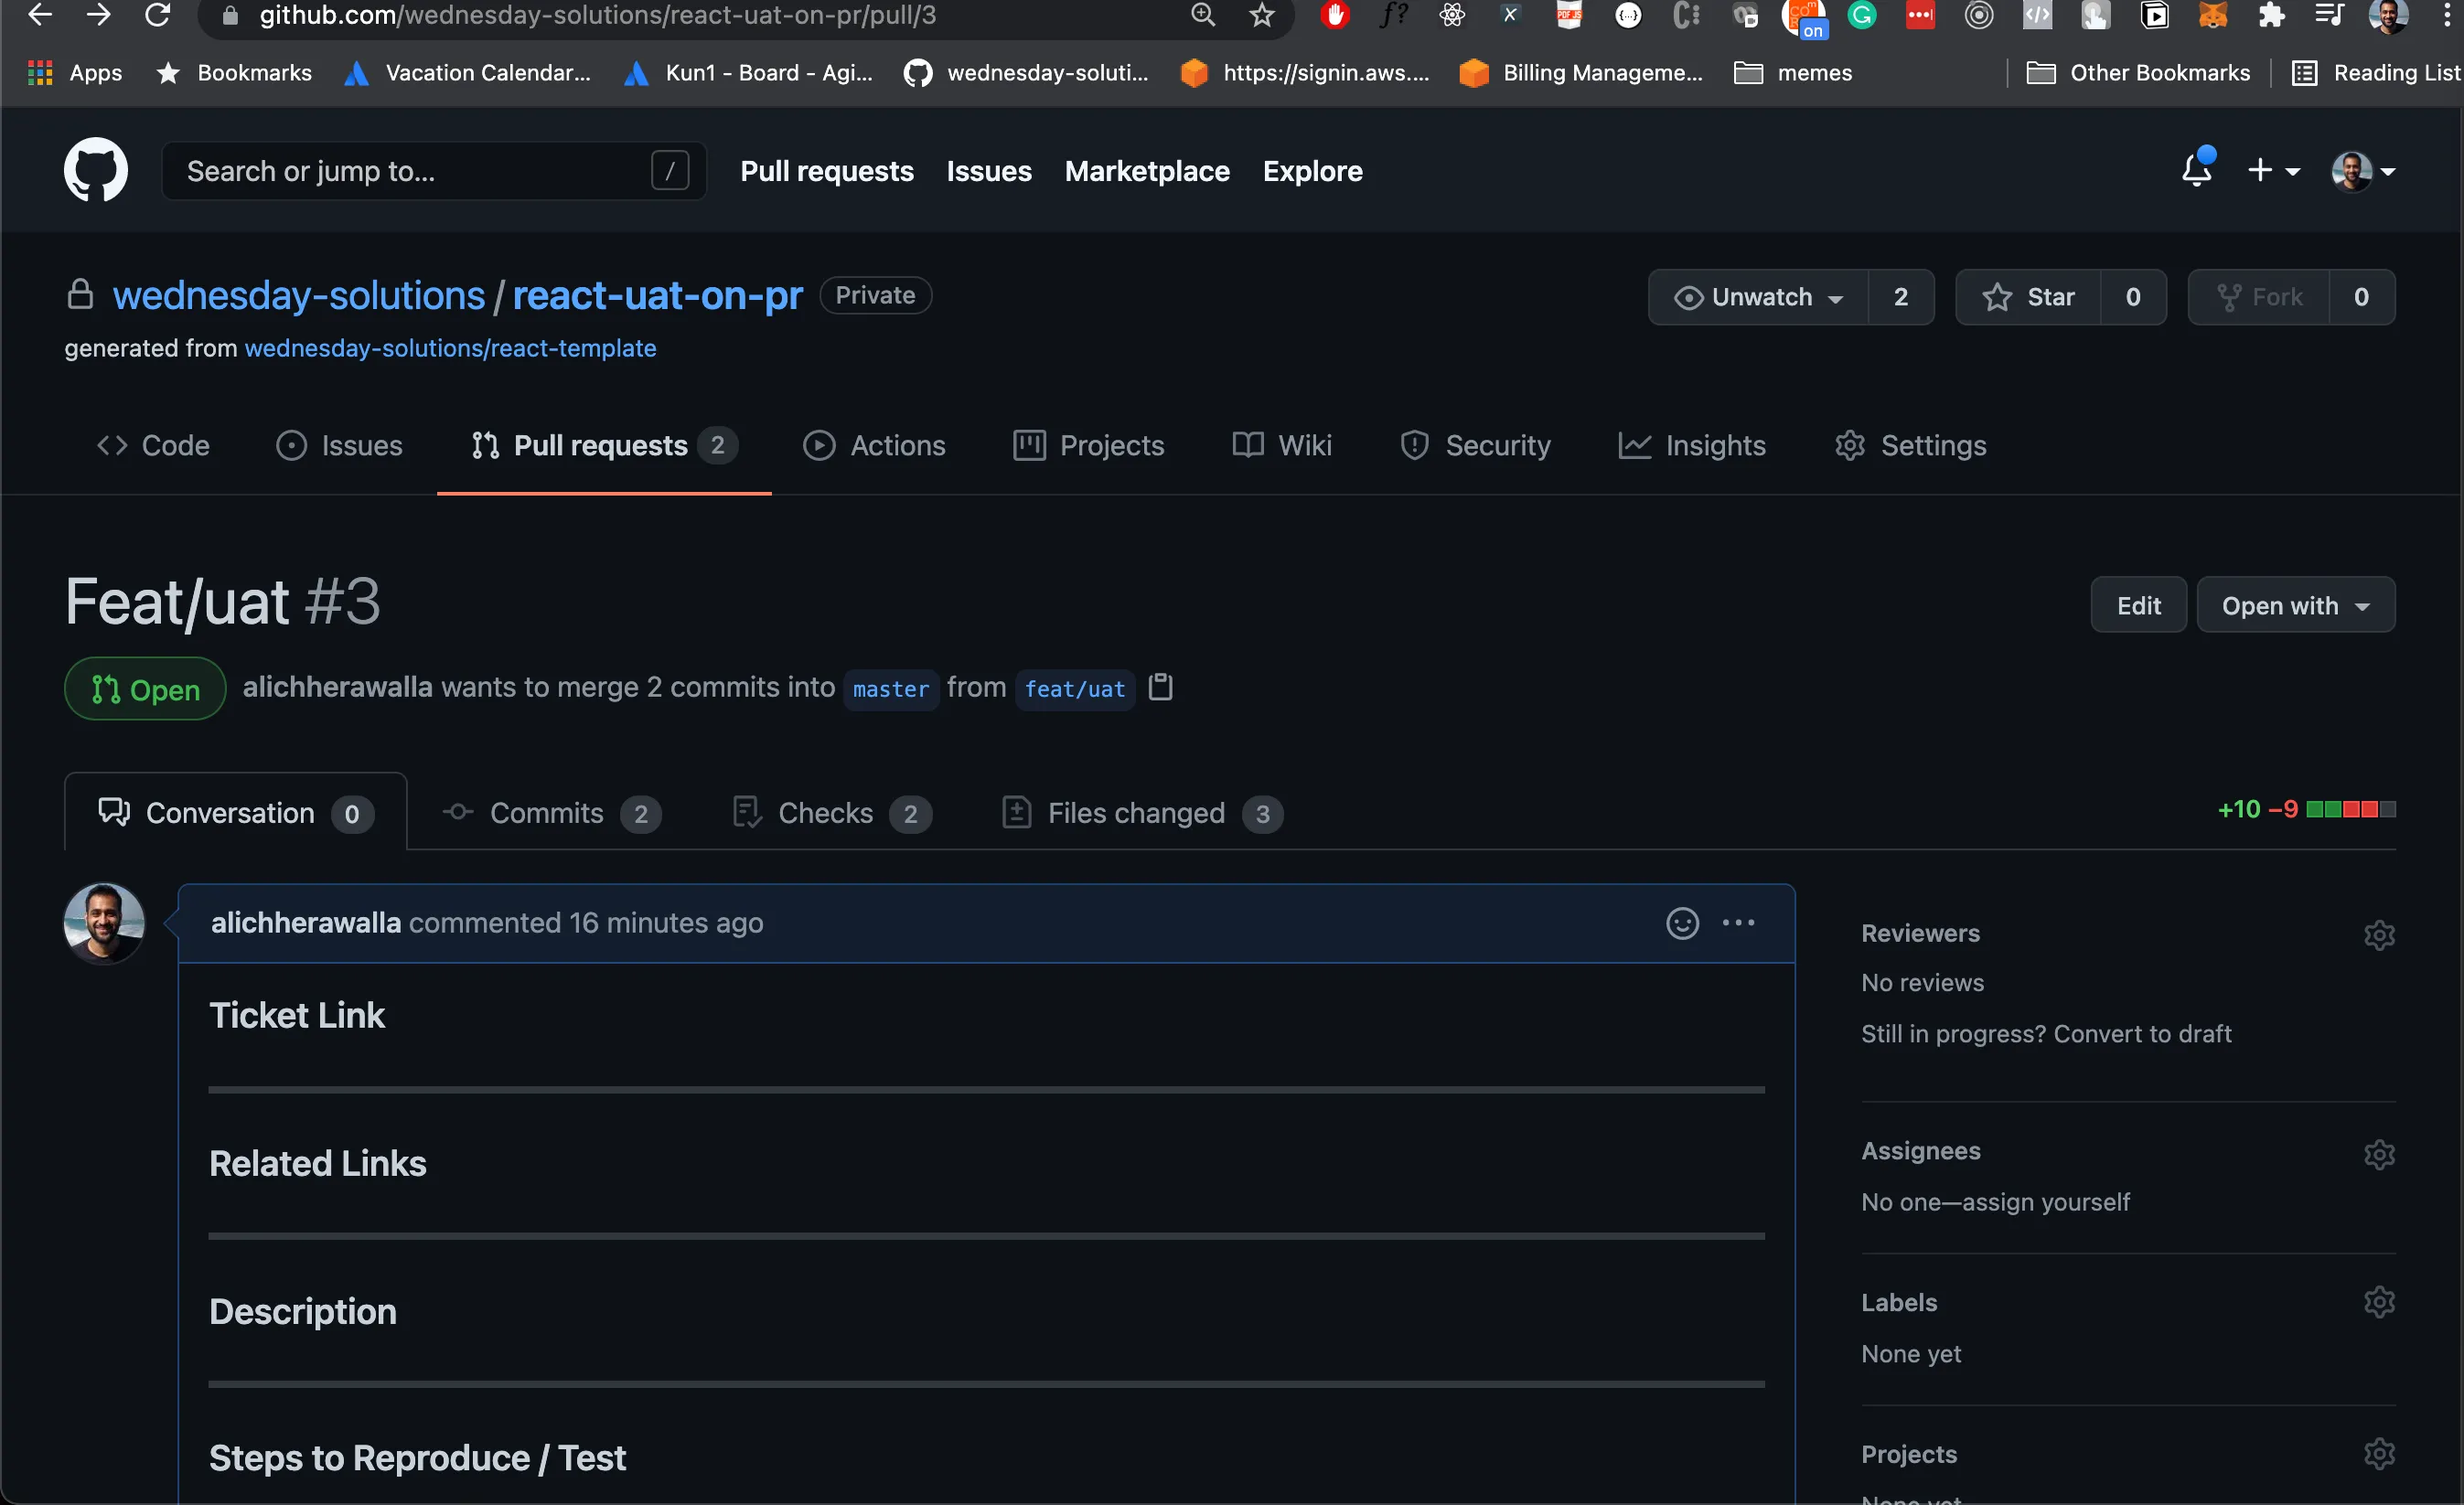
Task: Click assign yourself link
Action: point(2046,1201)
